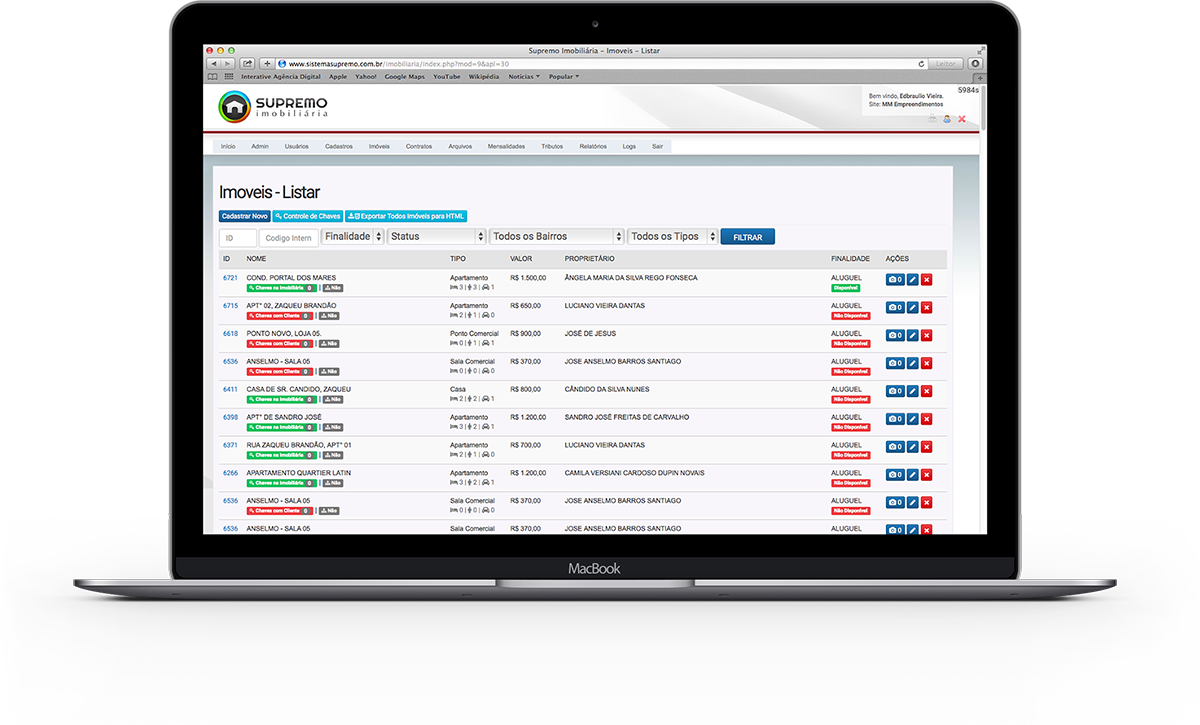
Task: Open the Imóveis menu
Action: pos(379,146)
